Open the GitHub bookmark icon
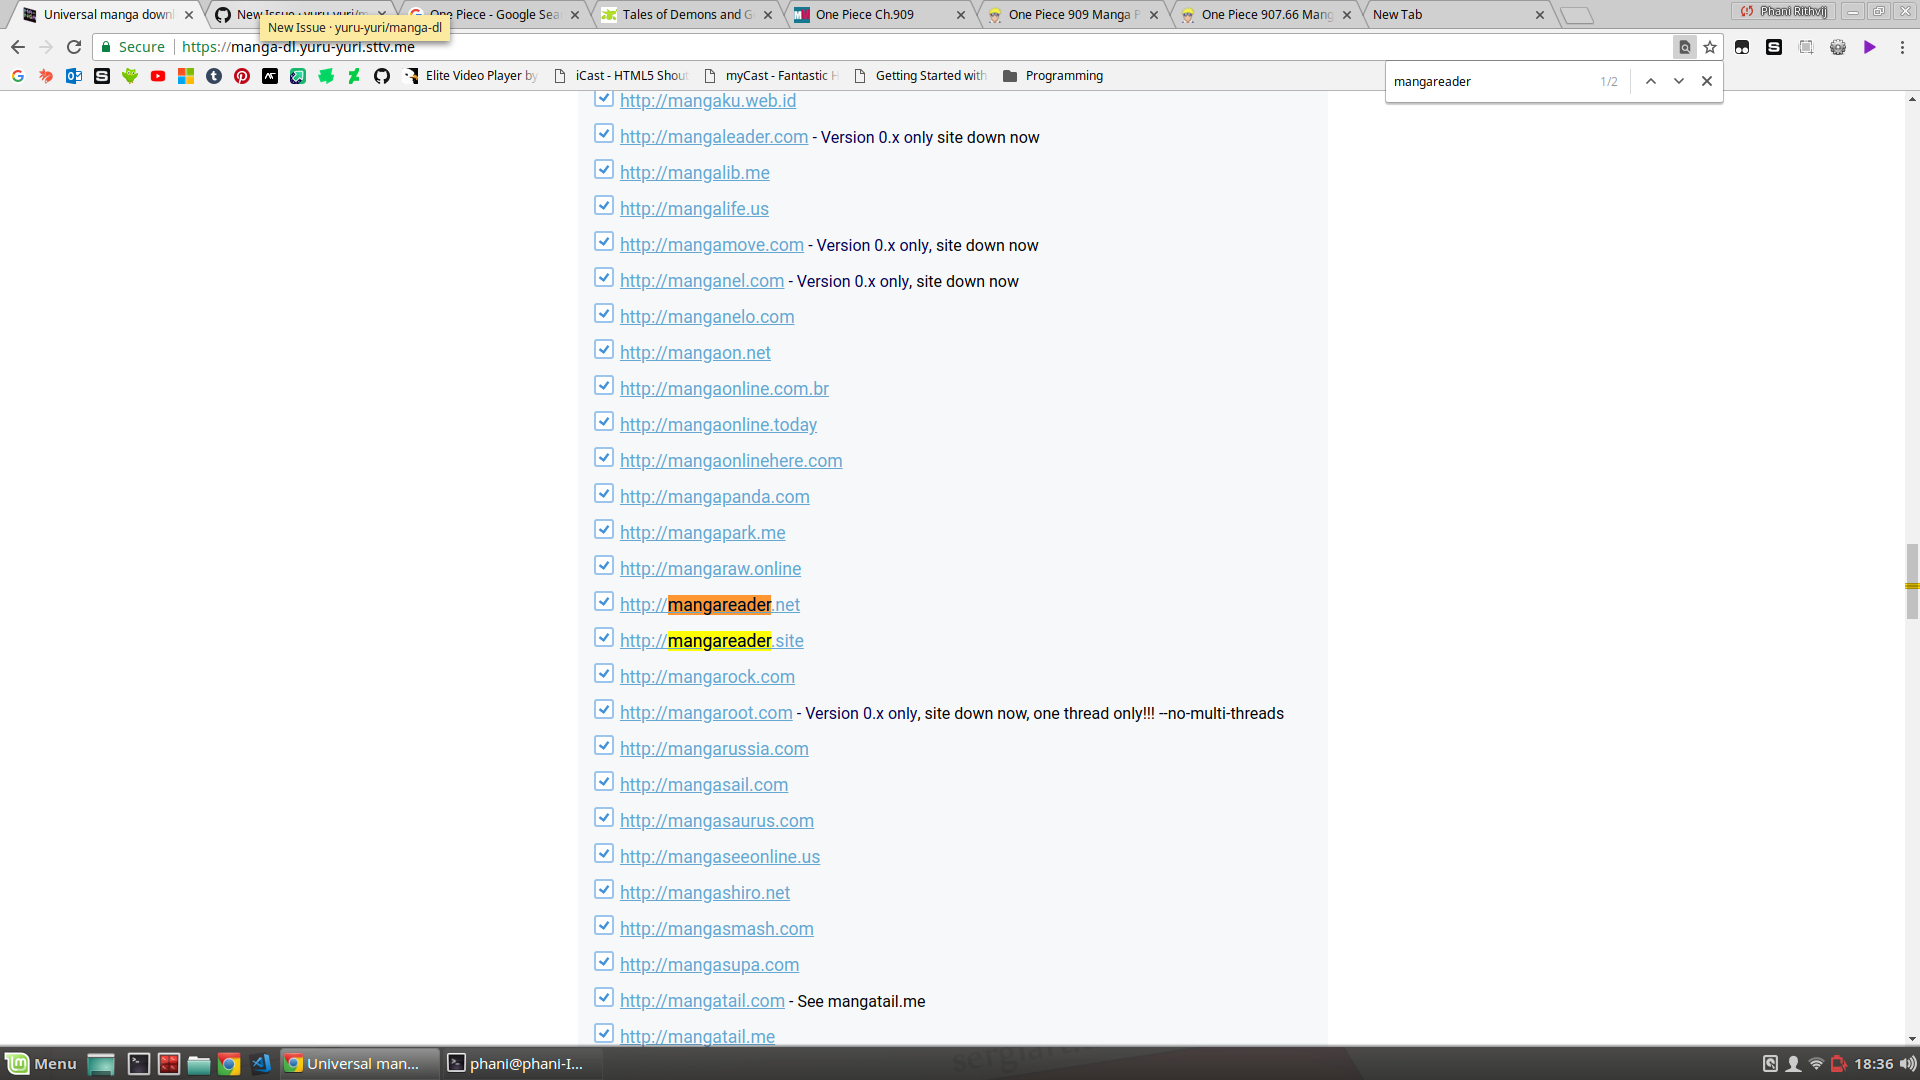This screenshot has width=1920, height=1080. click(x=382, y=76)
